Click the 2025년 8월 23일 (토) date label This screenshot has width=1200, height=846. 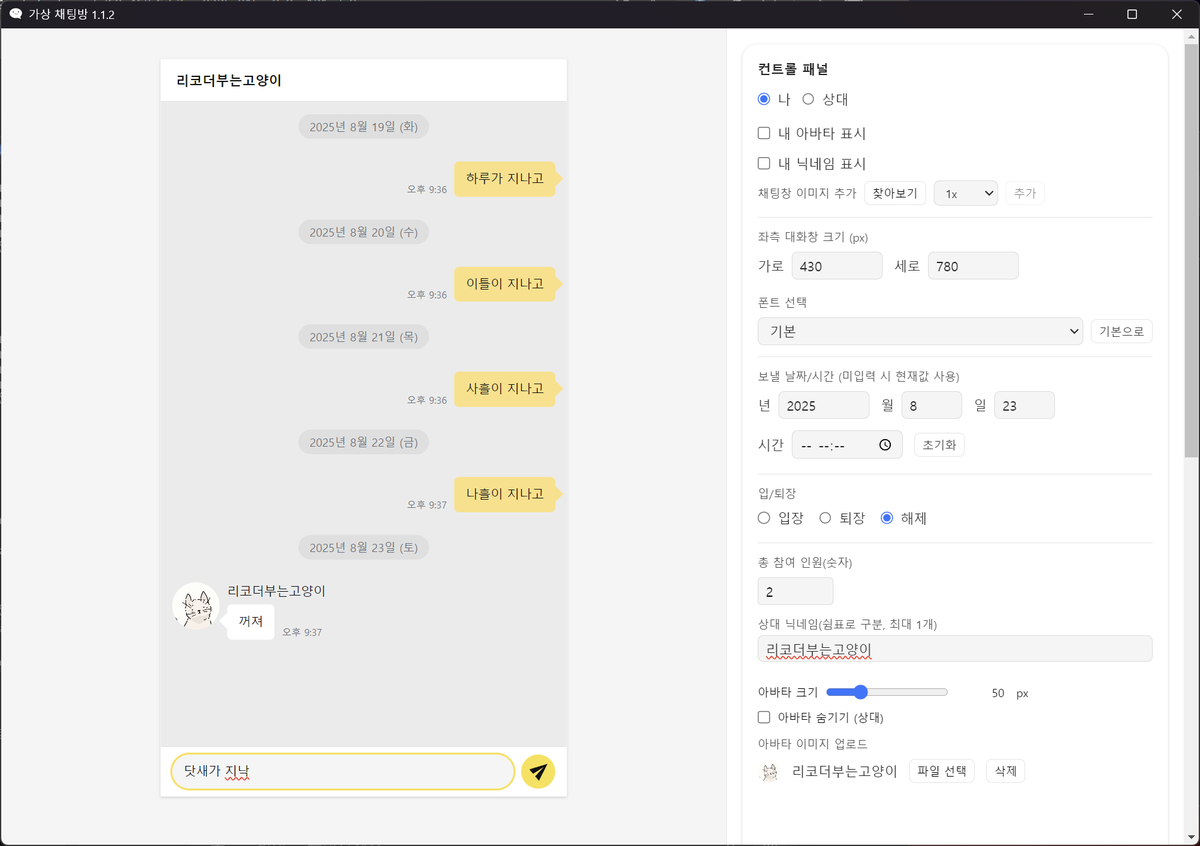click(364, 547)
